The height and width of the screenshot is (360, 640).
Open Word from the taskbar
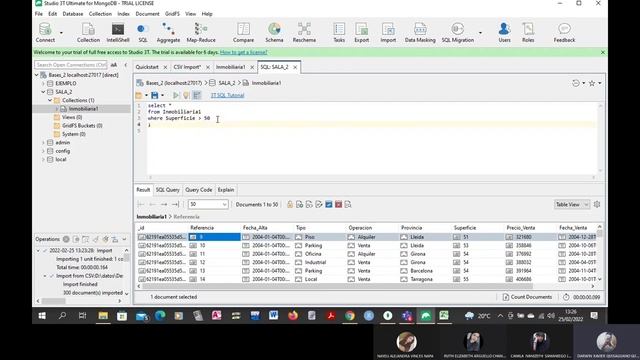273,316
